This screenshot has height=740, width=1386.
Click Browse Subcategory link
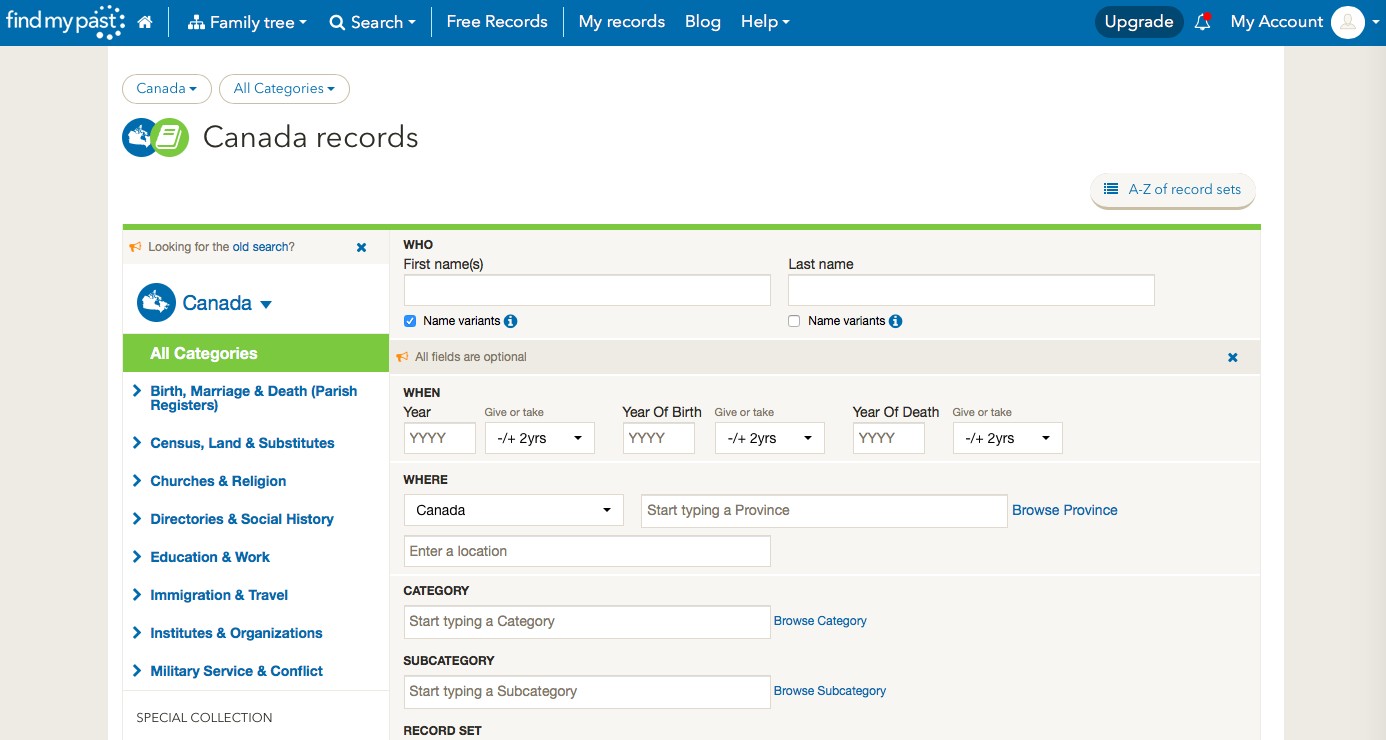[830, 691]
